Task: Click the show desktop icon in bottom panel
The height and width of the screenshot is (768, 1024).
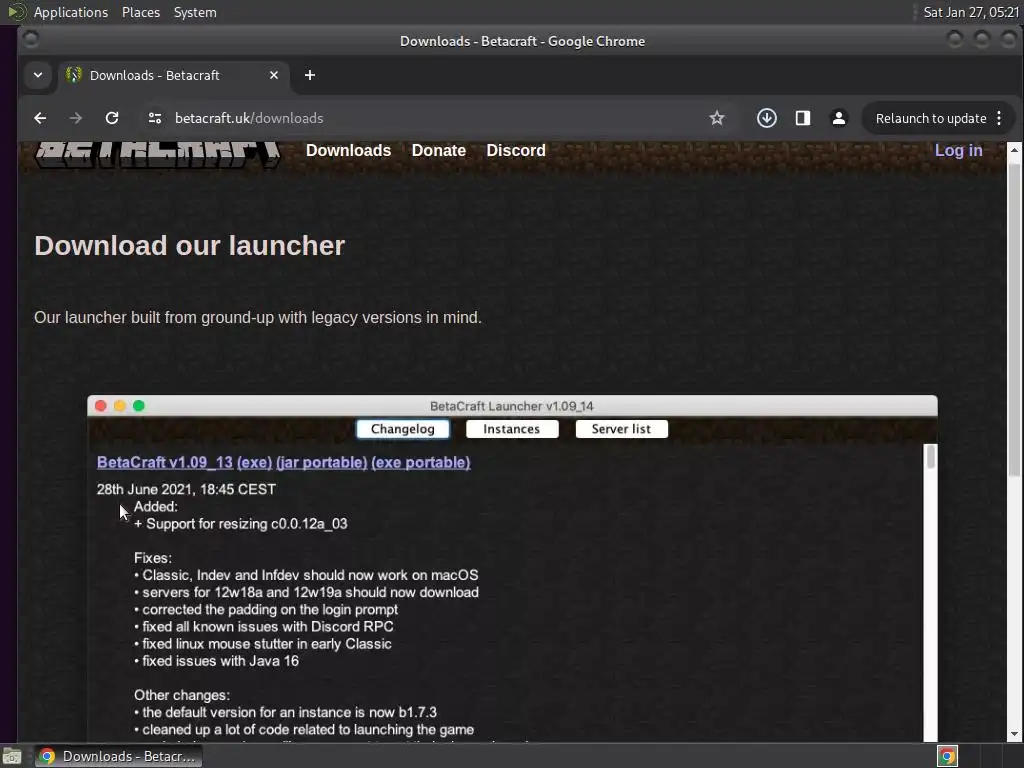Action: pyautogui.click(x=12, y=756)
